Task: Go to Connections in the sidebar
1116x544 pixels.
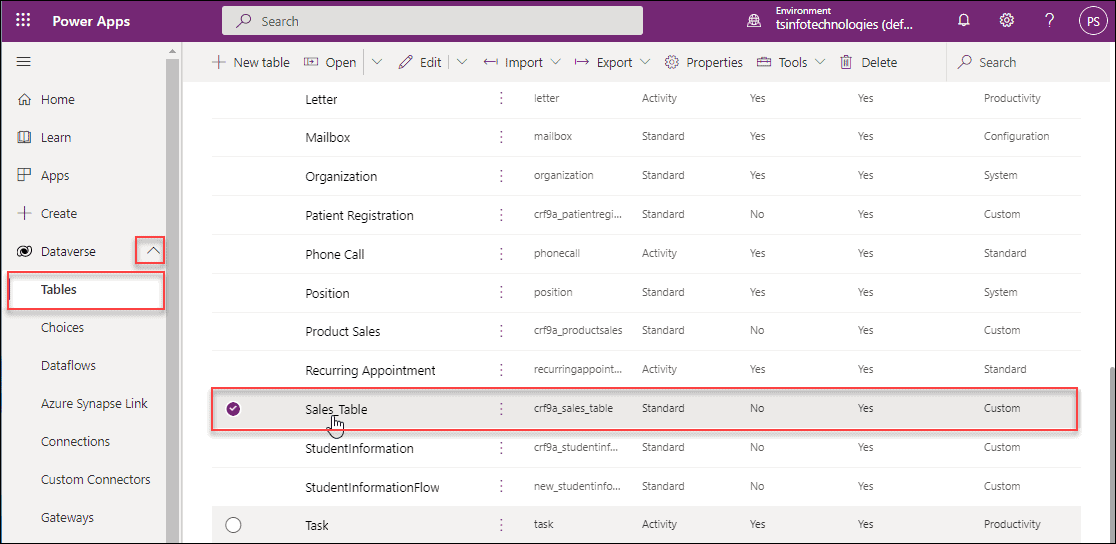Action: 75,441
